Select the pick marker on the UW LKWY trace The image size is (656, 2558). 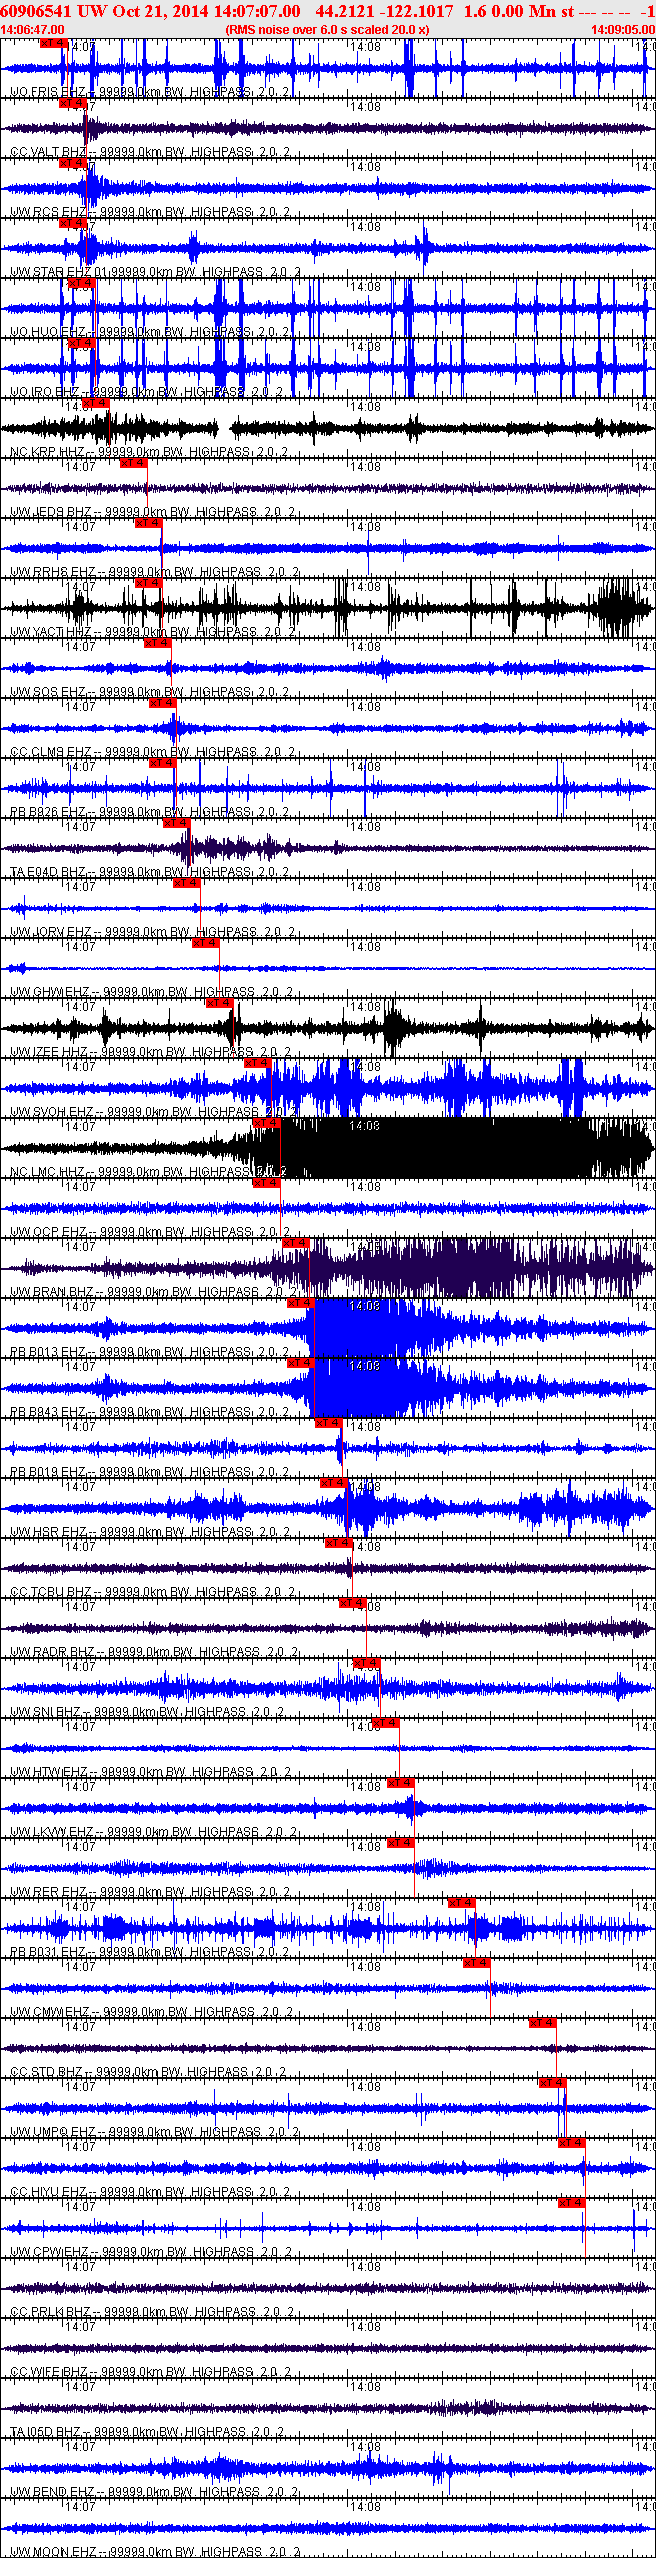point(401,1783)
